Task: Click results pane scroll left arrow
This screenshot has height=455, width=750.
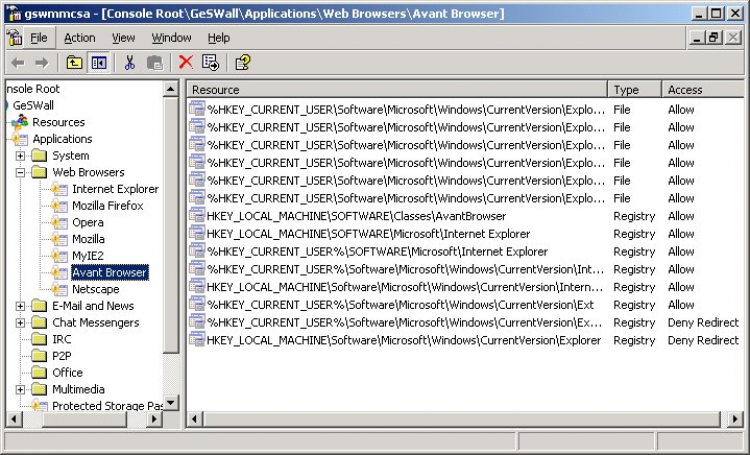Action: coord(194,420)
